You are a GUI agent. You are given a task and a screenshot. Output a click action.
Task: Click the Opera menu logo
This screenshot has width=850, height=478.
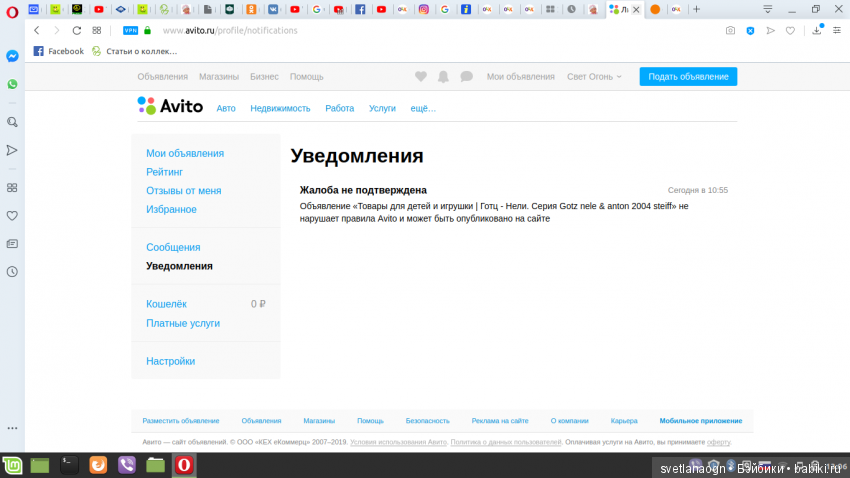pyautogui.click(x=12, y=12)
